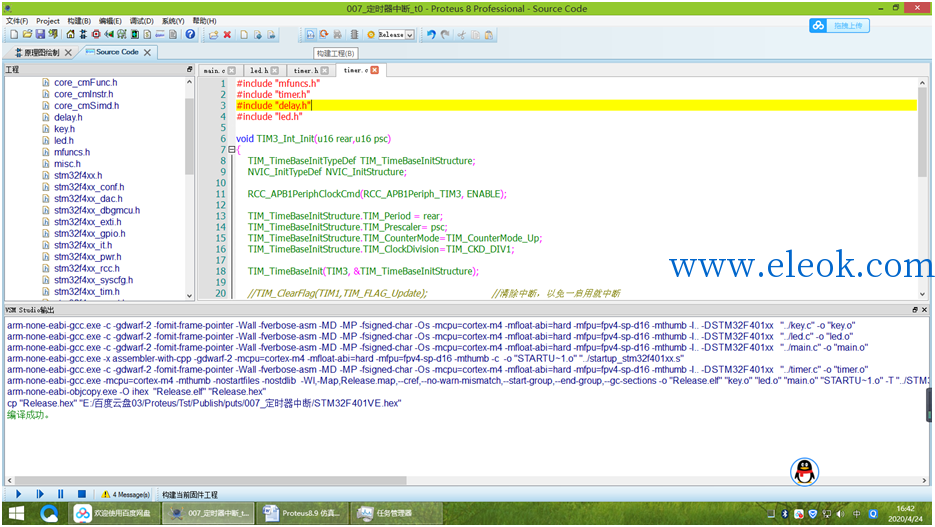Click the taskbar volume speaker icon
This screenshot has width=935, height=527.
[841, 514]
